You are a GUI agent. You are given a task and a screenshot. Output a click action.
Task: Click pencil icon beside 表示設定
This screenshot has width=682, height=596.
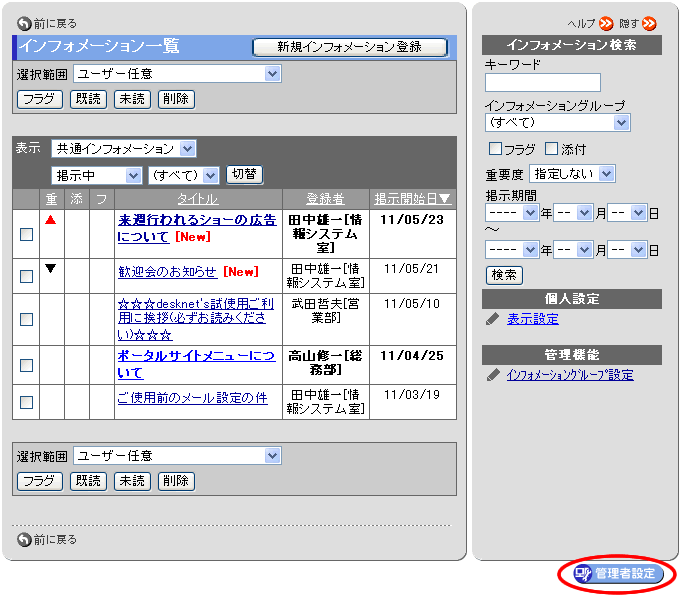tap(492, 319)
